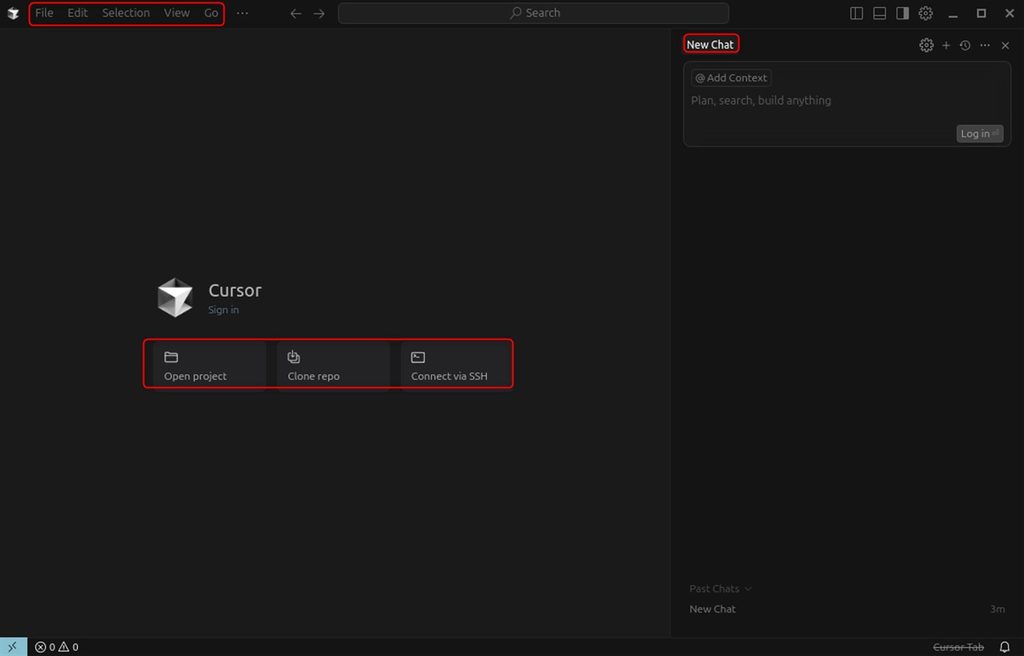Toggle the AI side pane layout icon
Viewport: 1024px width, 656px height.
click(x=903, y=13)
